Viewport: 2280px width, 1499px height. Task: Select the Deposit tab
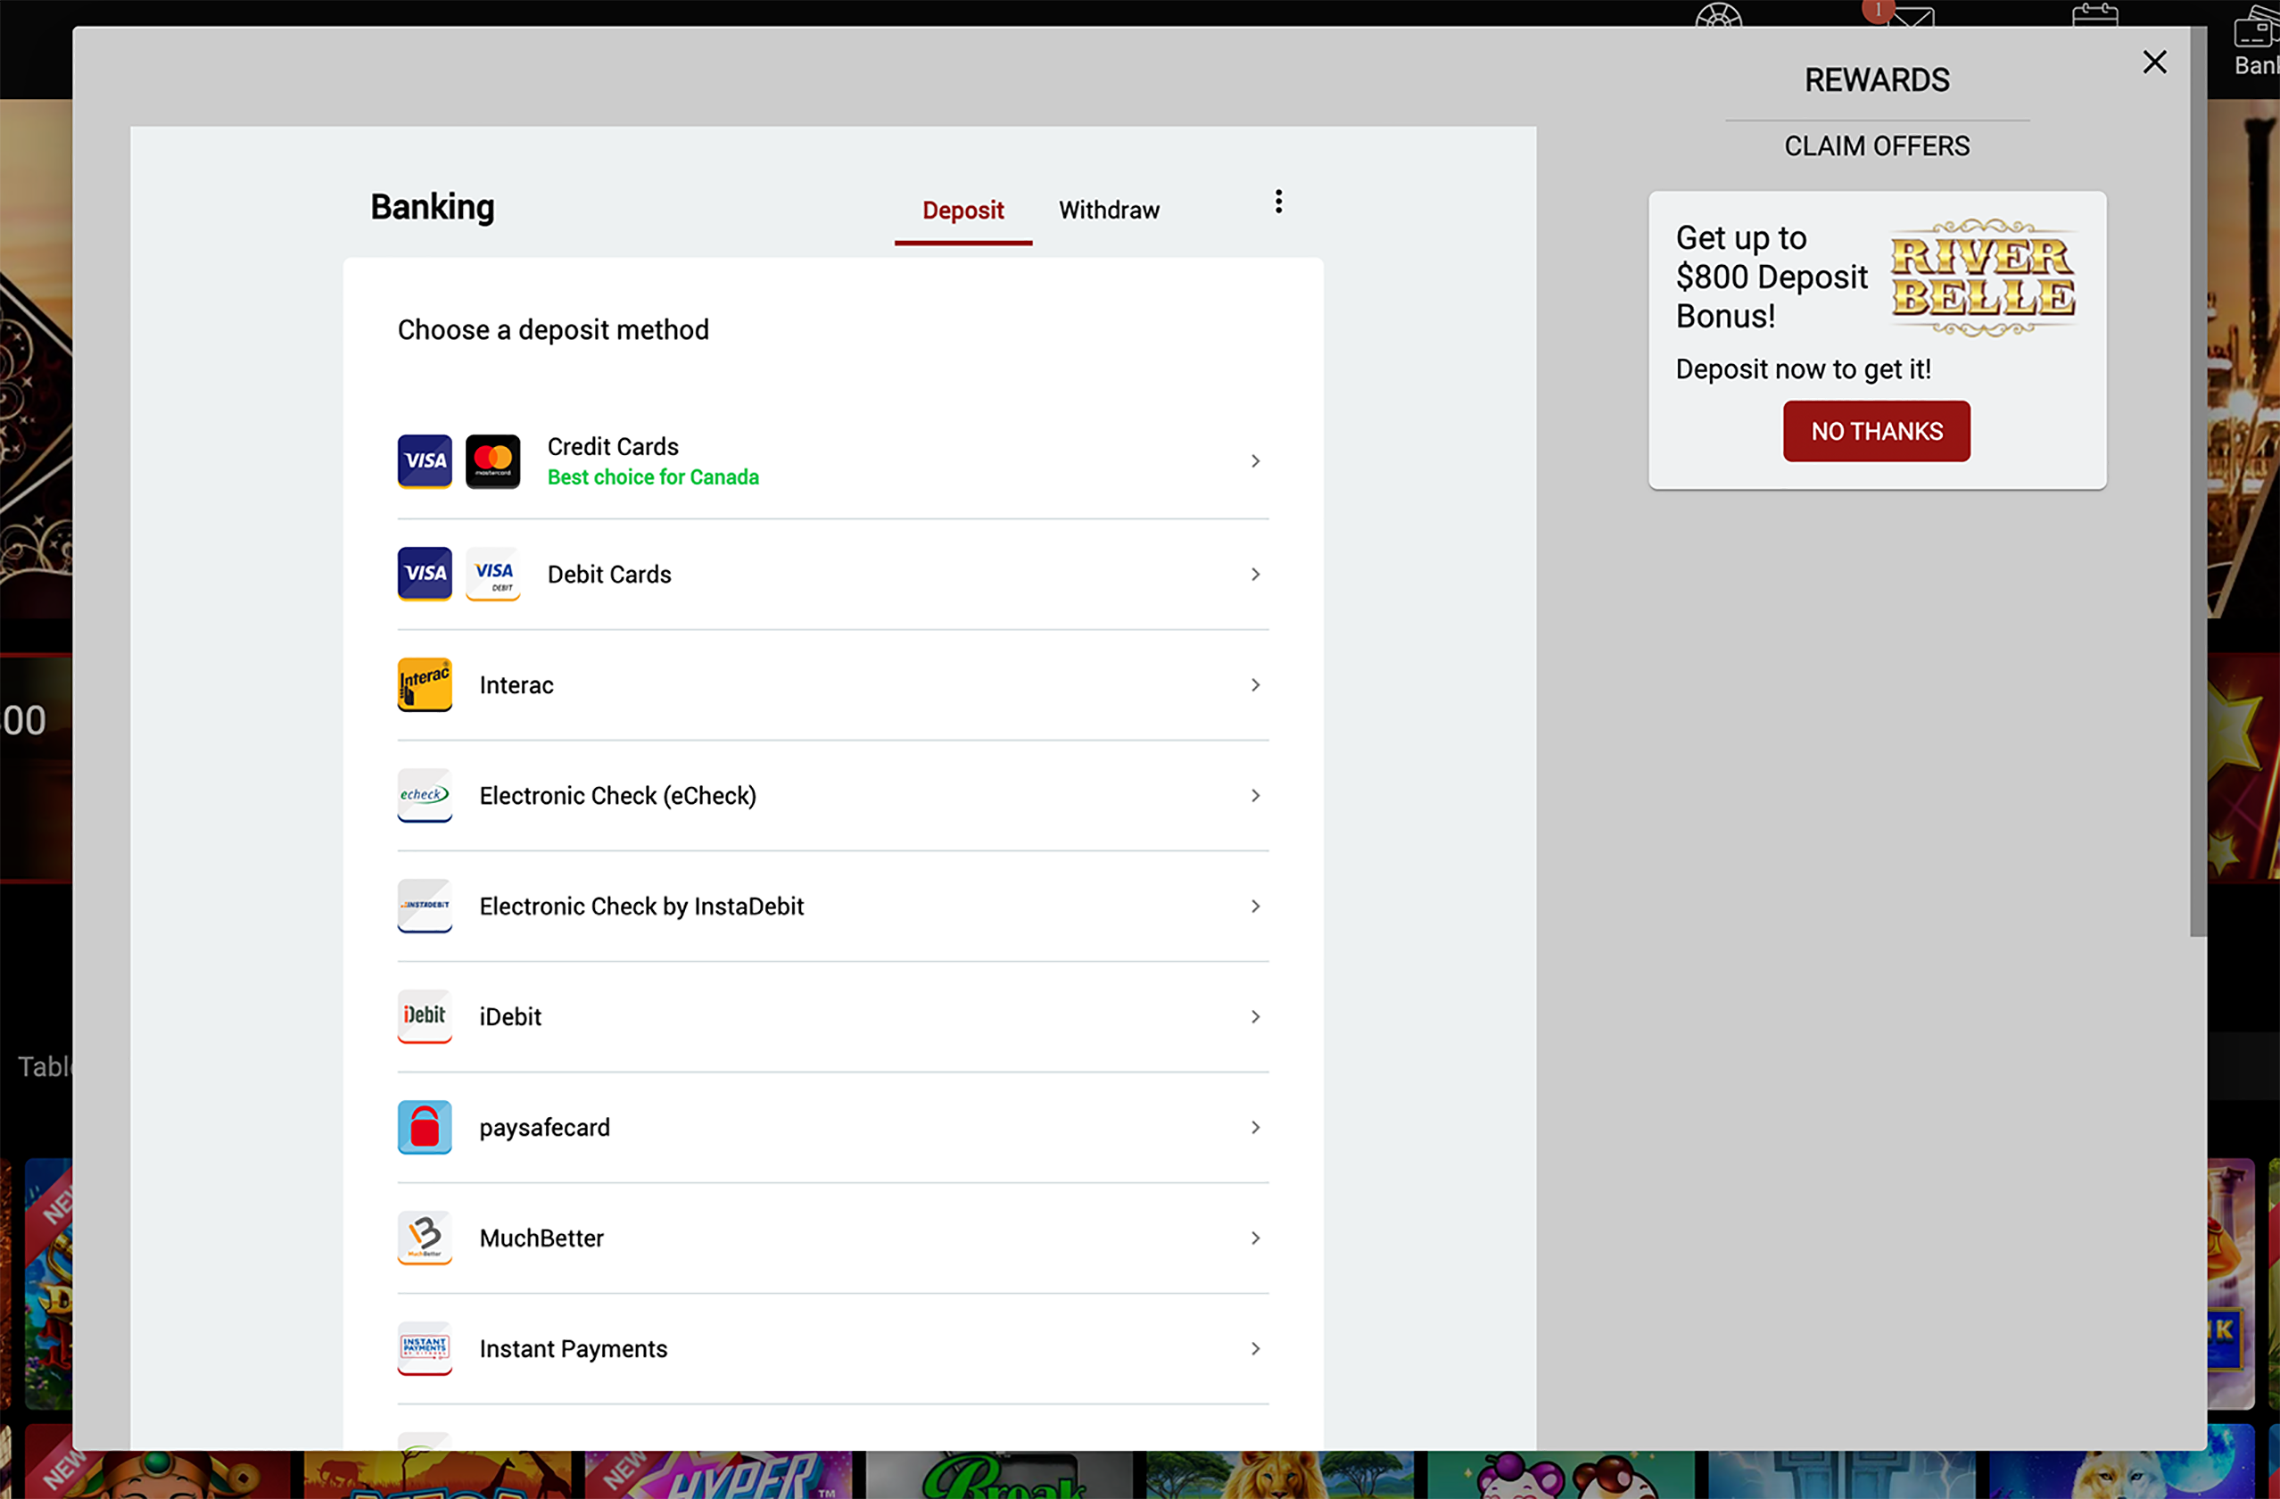[x=962, y=210]
